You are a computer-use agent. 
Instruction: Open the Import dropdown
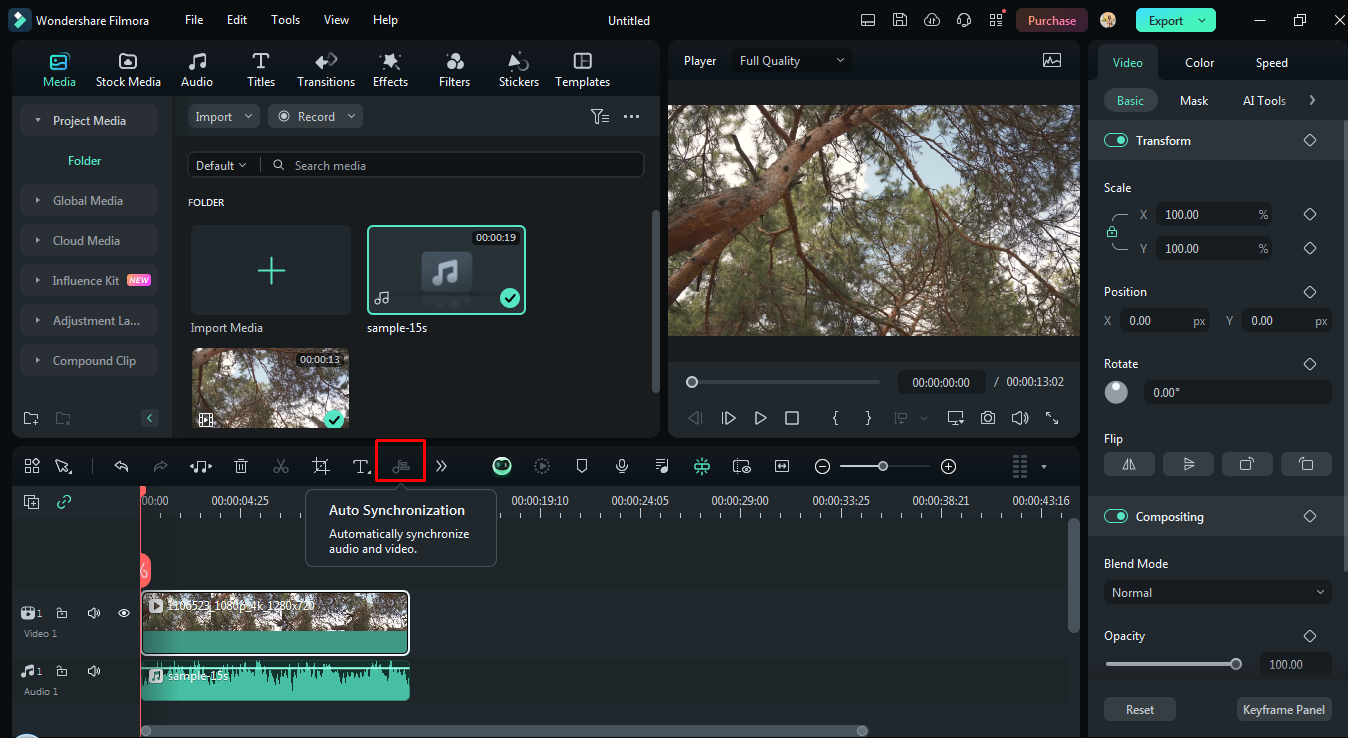click(224, 117)
